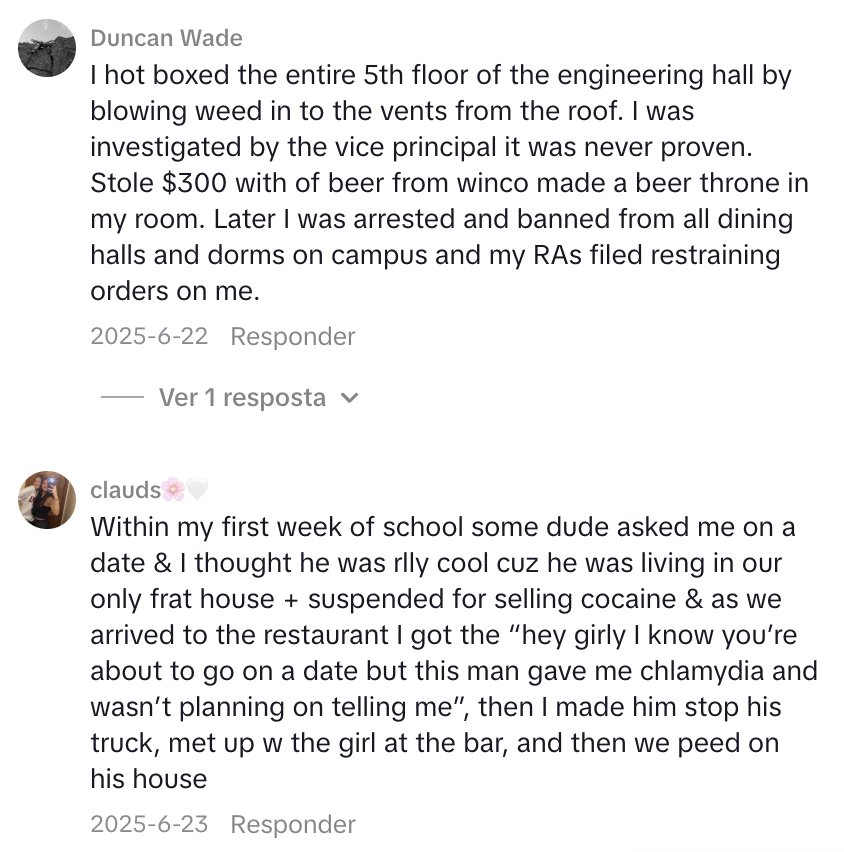
Task: Open the clauds profile picture
Action: pyautogui.click(x=47, y=500)
